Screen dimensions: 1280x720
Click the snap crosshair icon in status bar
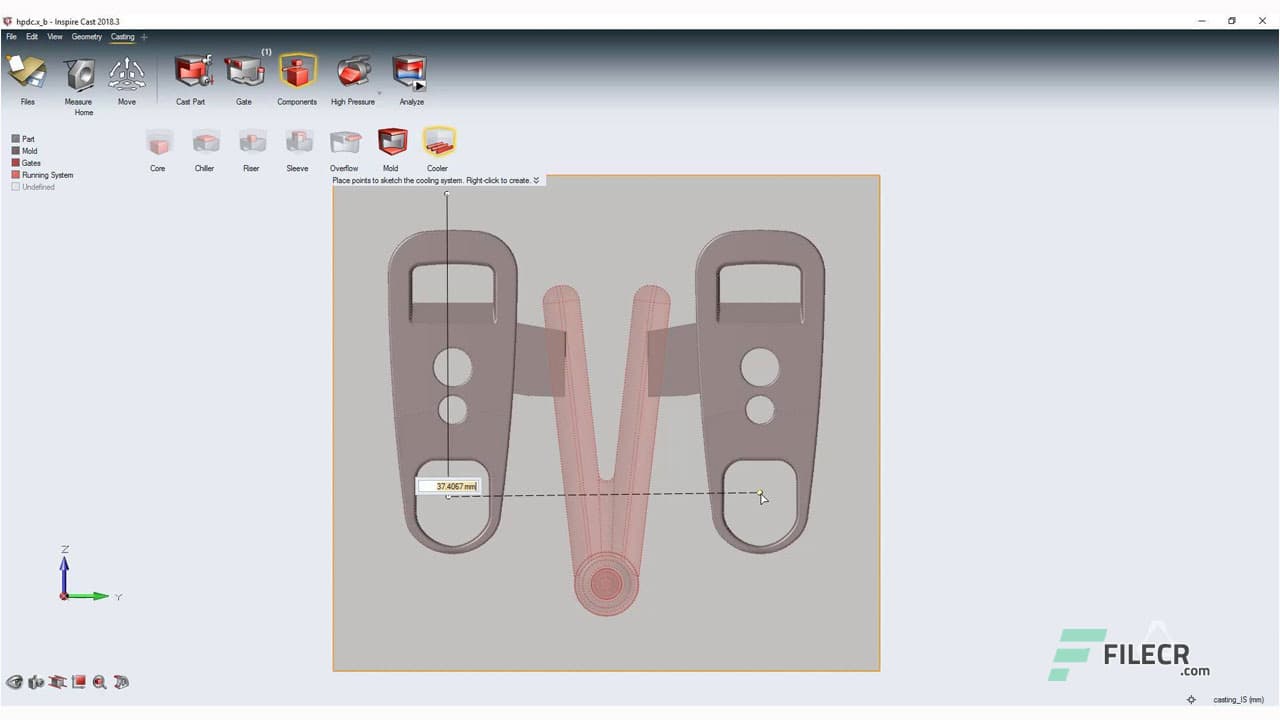point(1191,700)
